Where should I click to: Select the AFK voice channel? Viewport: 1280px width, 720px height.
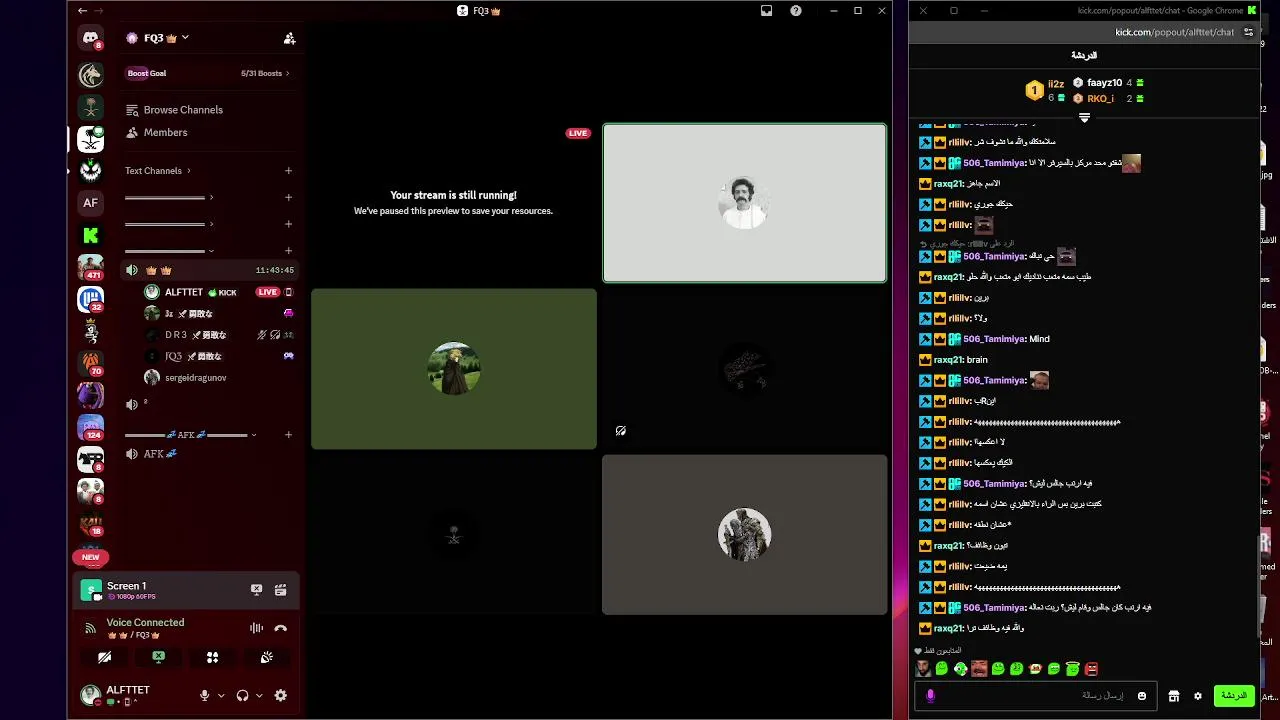(x=210, y=454)
